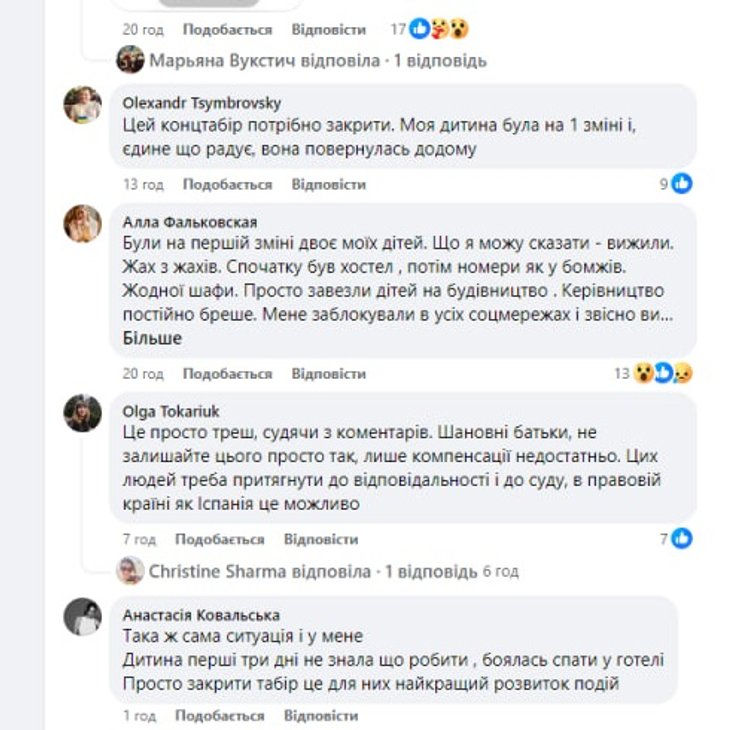Click the 13 год timestamp on Olexandr's comment

(143, 185)
